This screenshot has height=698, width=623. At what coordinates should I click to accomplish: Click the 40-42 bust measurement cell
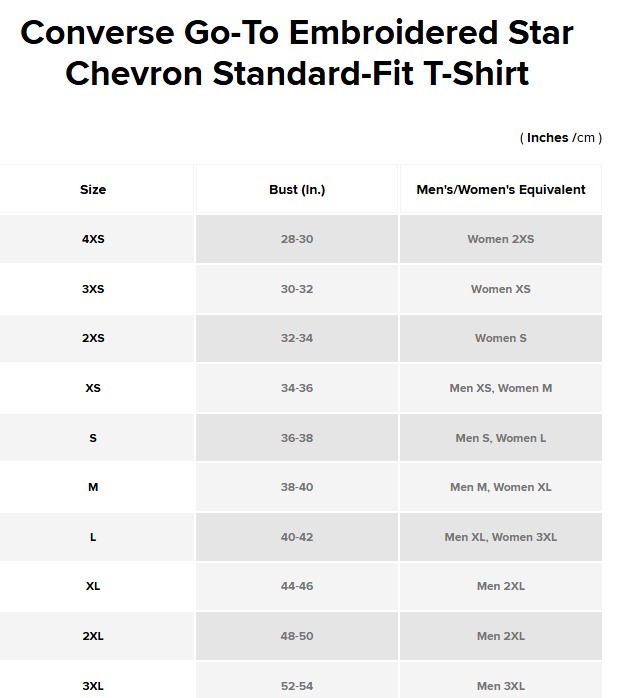297,537
